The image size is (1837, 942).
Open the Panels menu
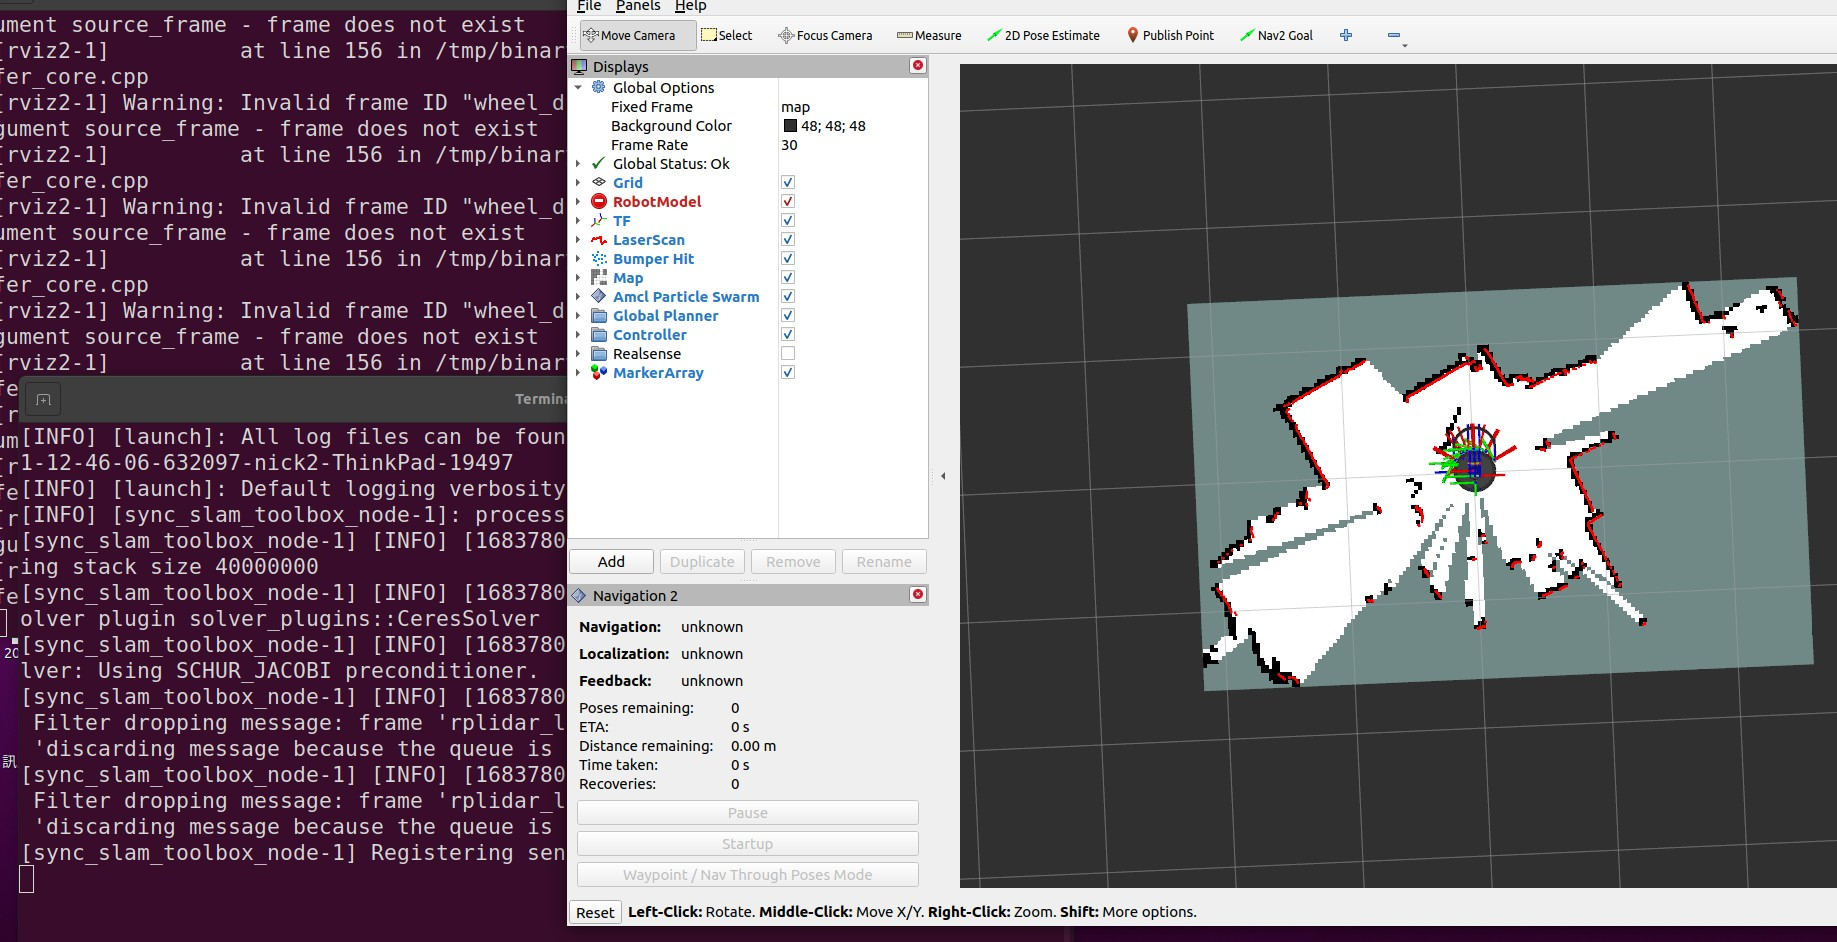(x=638, y=7)
